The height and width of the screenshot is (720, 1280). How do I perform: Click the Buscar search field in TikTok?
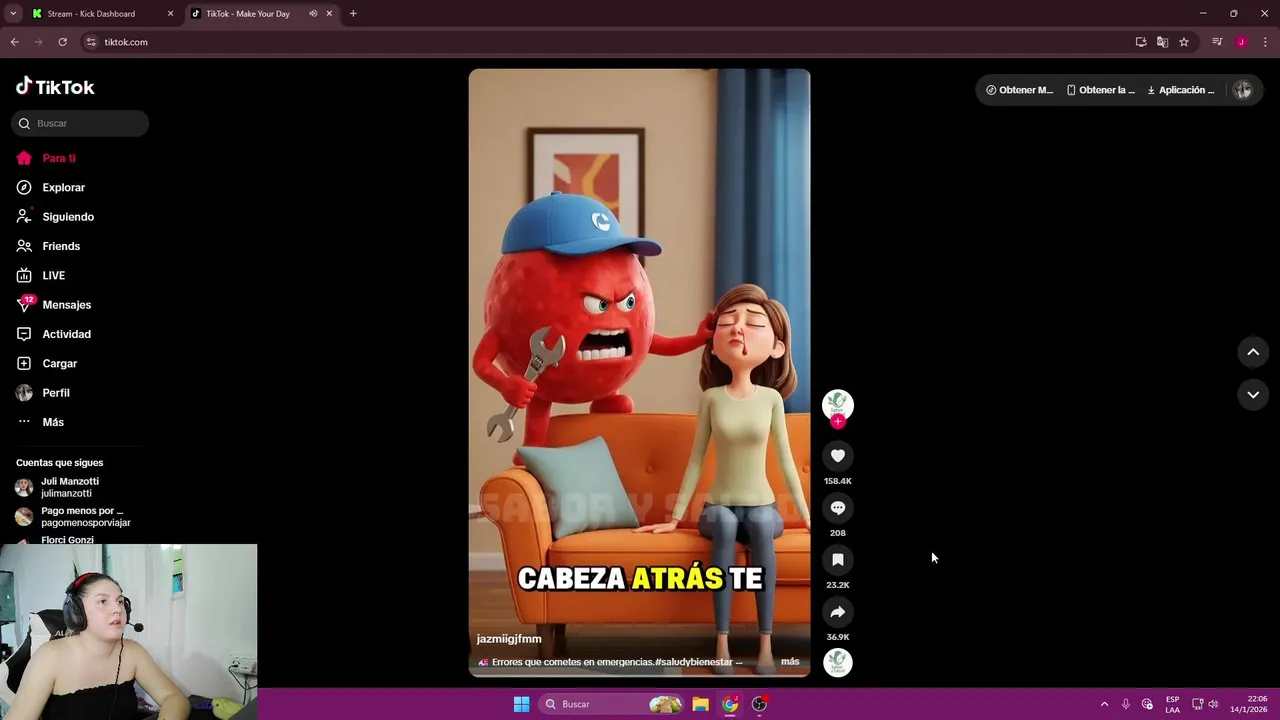coord(80,123)
